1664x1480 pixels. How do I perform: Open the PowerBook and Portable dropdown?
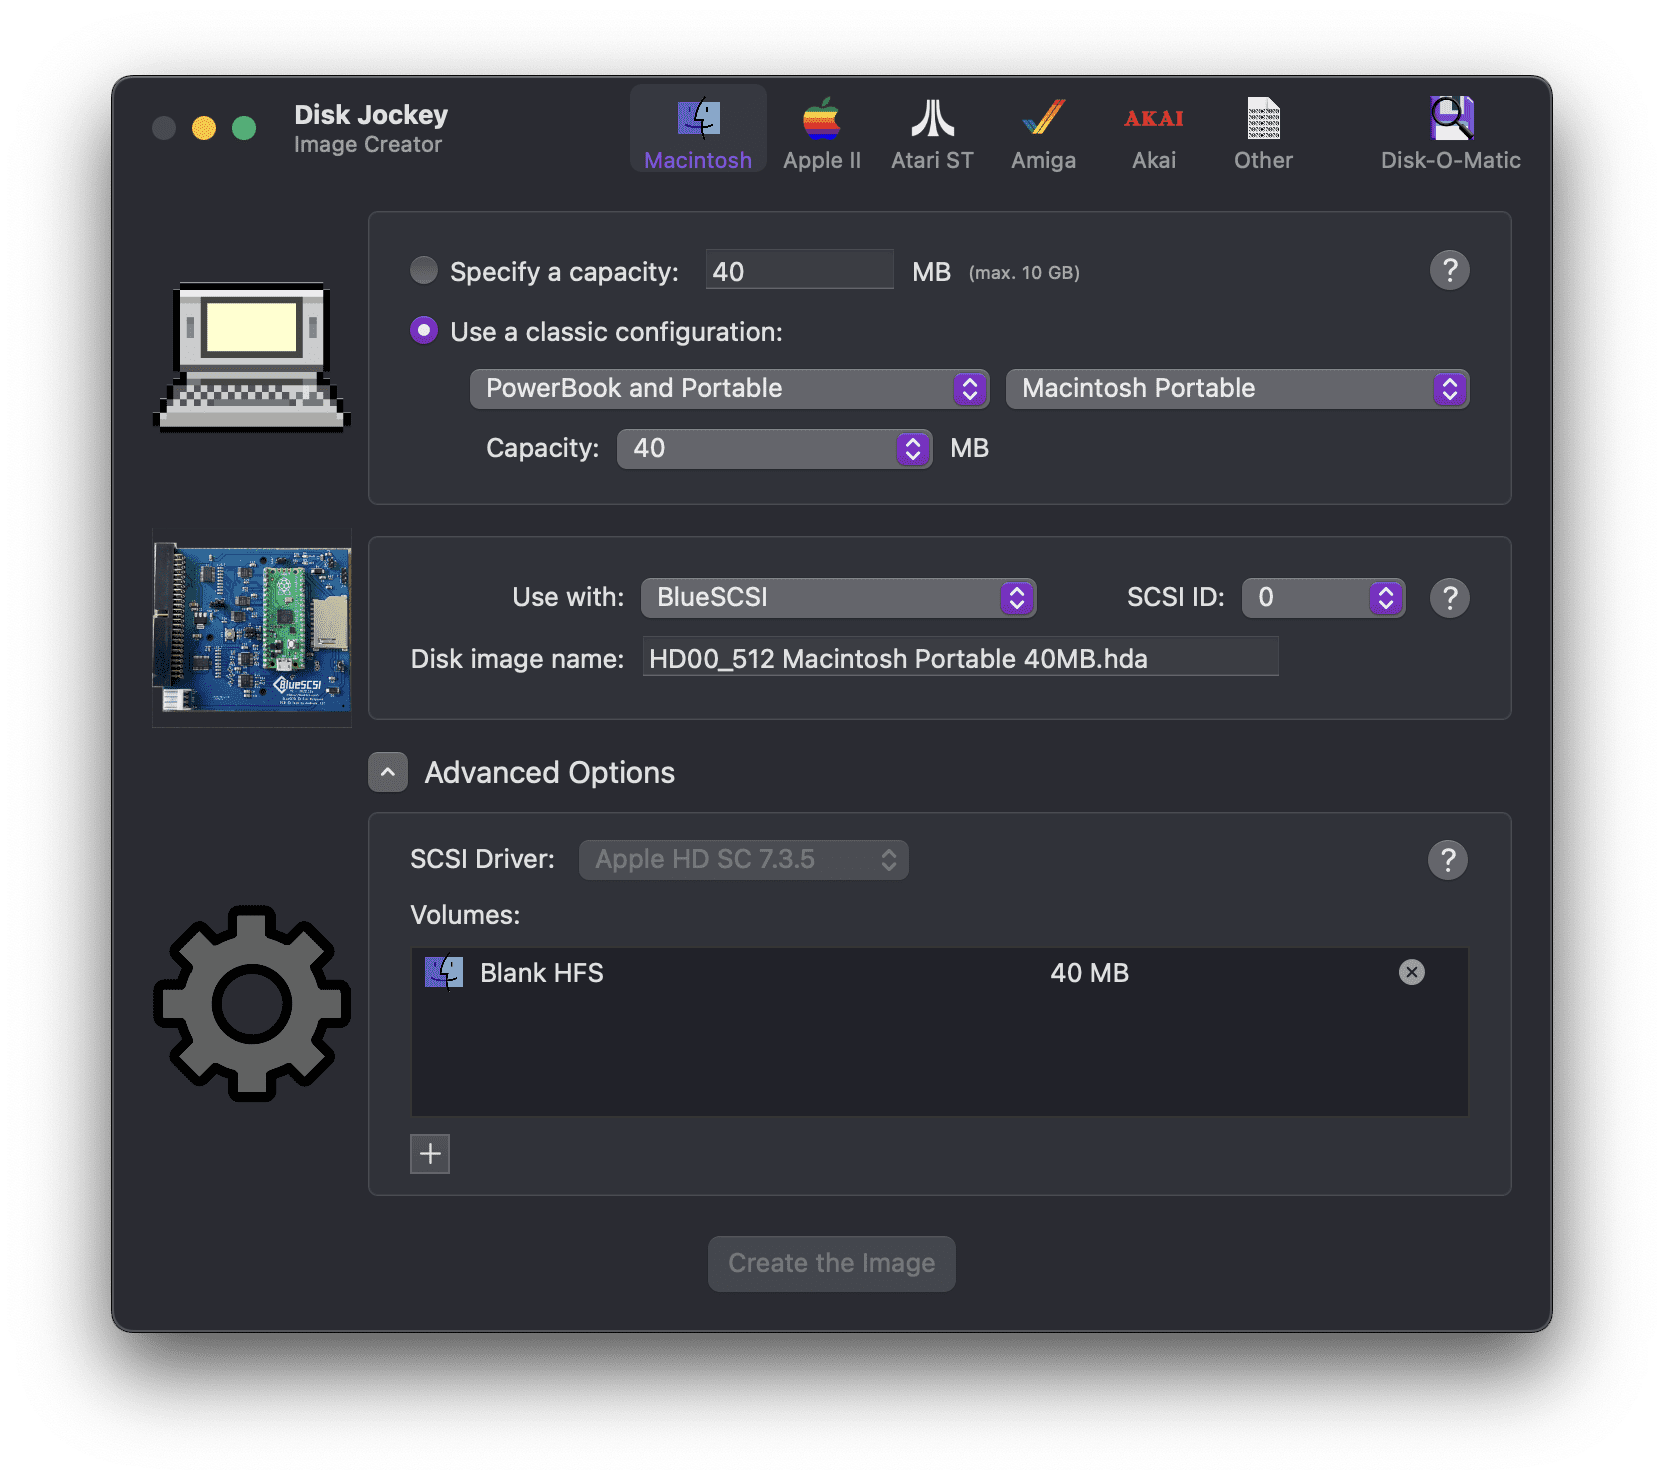(x=729, y=388)
